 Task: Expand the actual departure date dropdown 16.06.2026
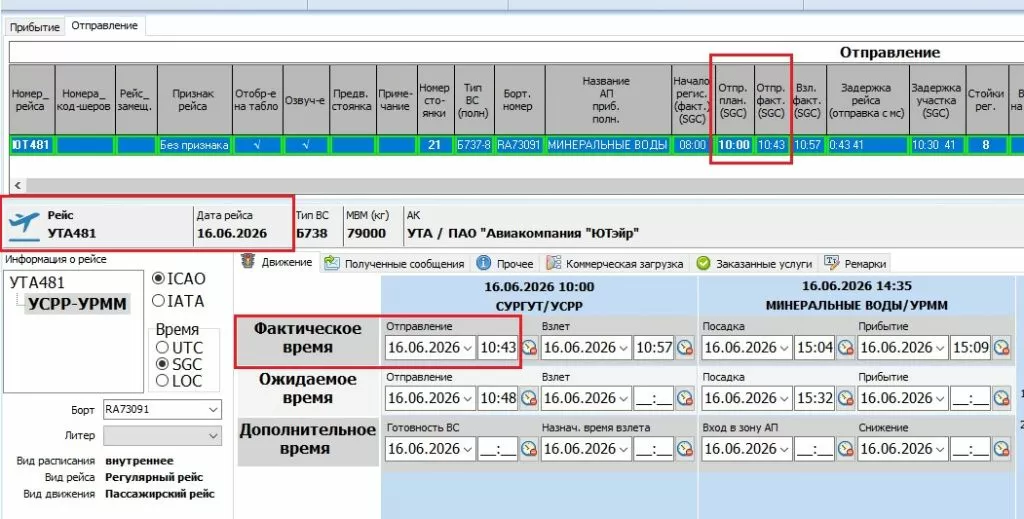coord(467,348)
